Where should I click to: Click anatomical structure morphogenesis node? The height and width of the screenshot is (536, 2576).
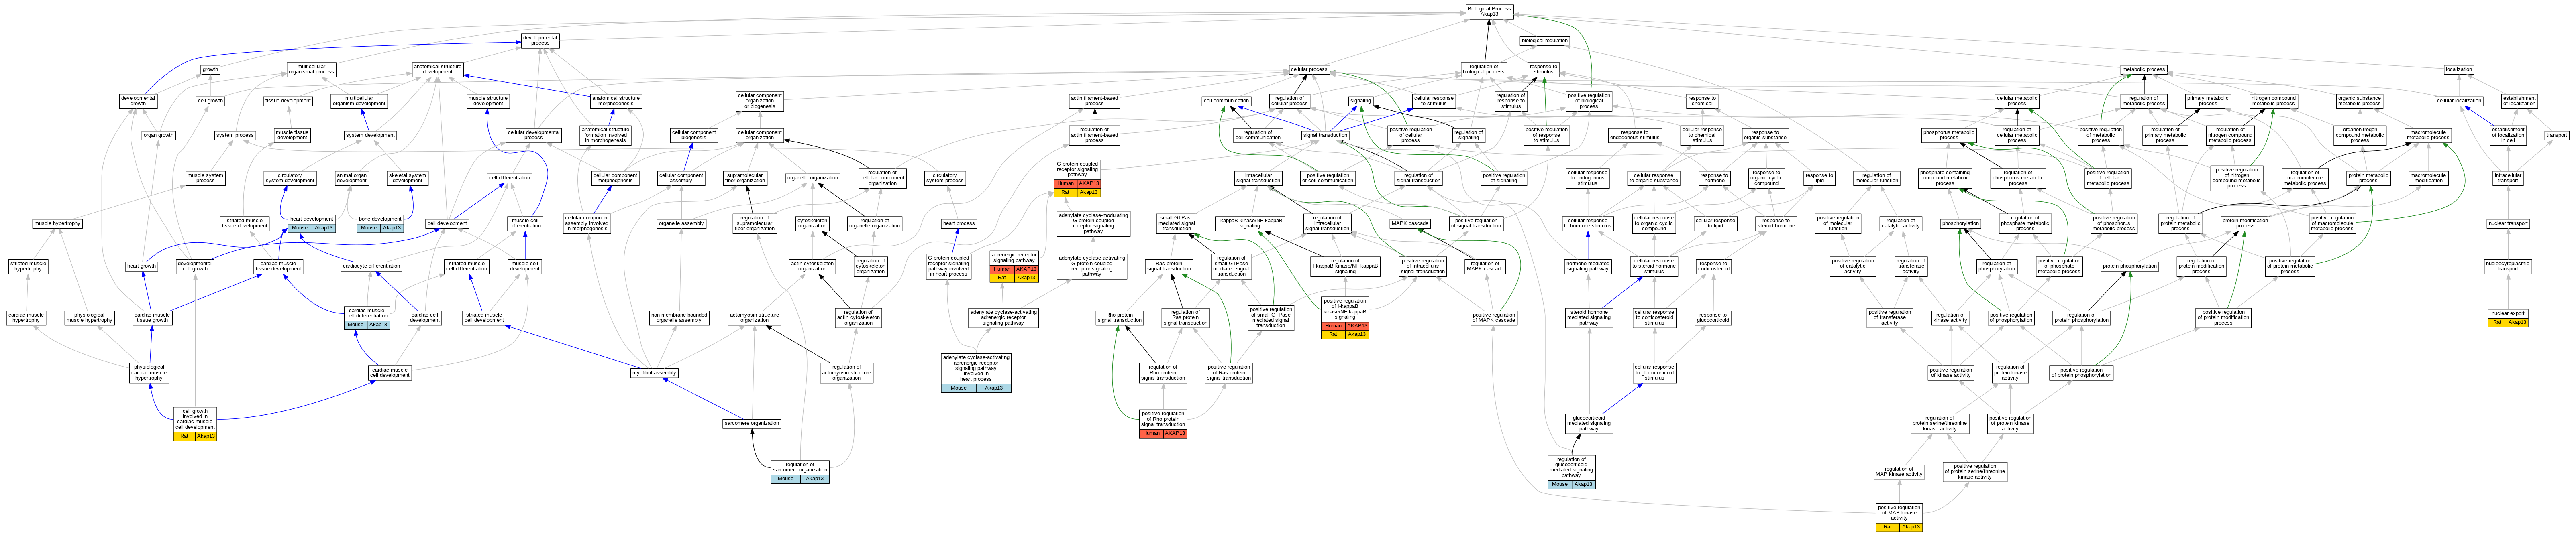[x=615, y=101]
